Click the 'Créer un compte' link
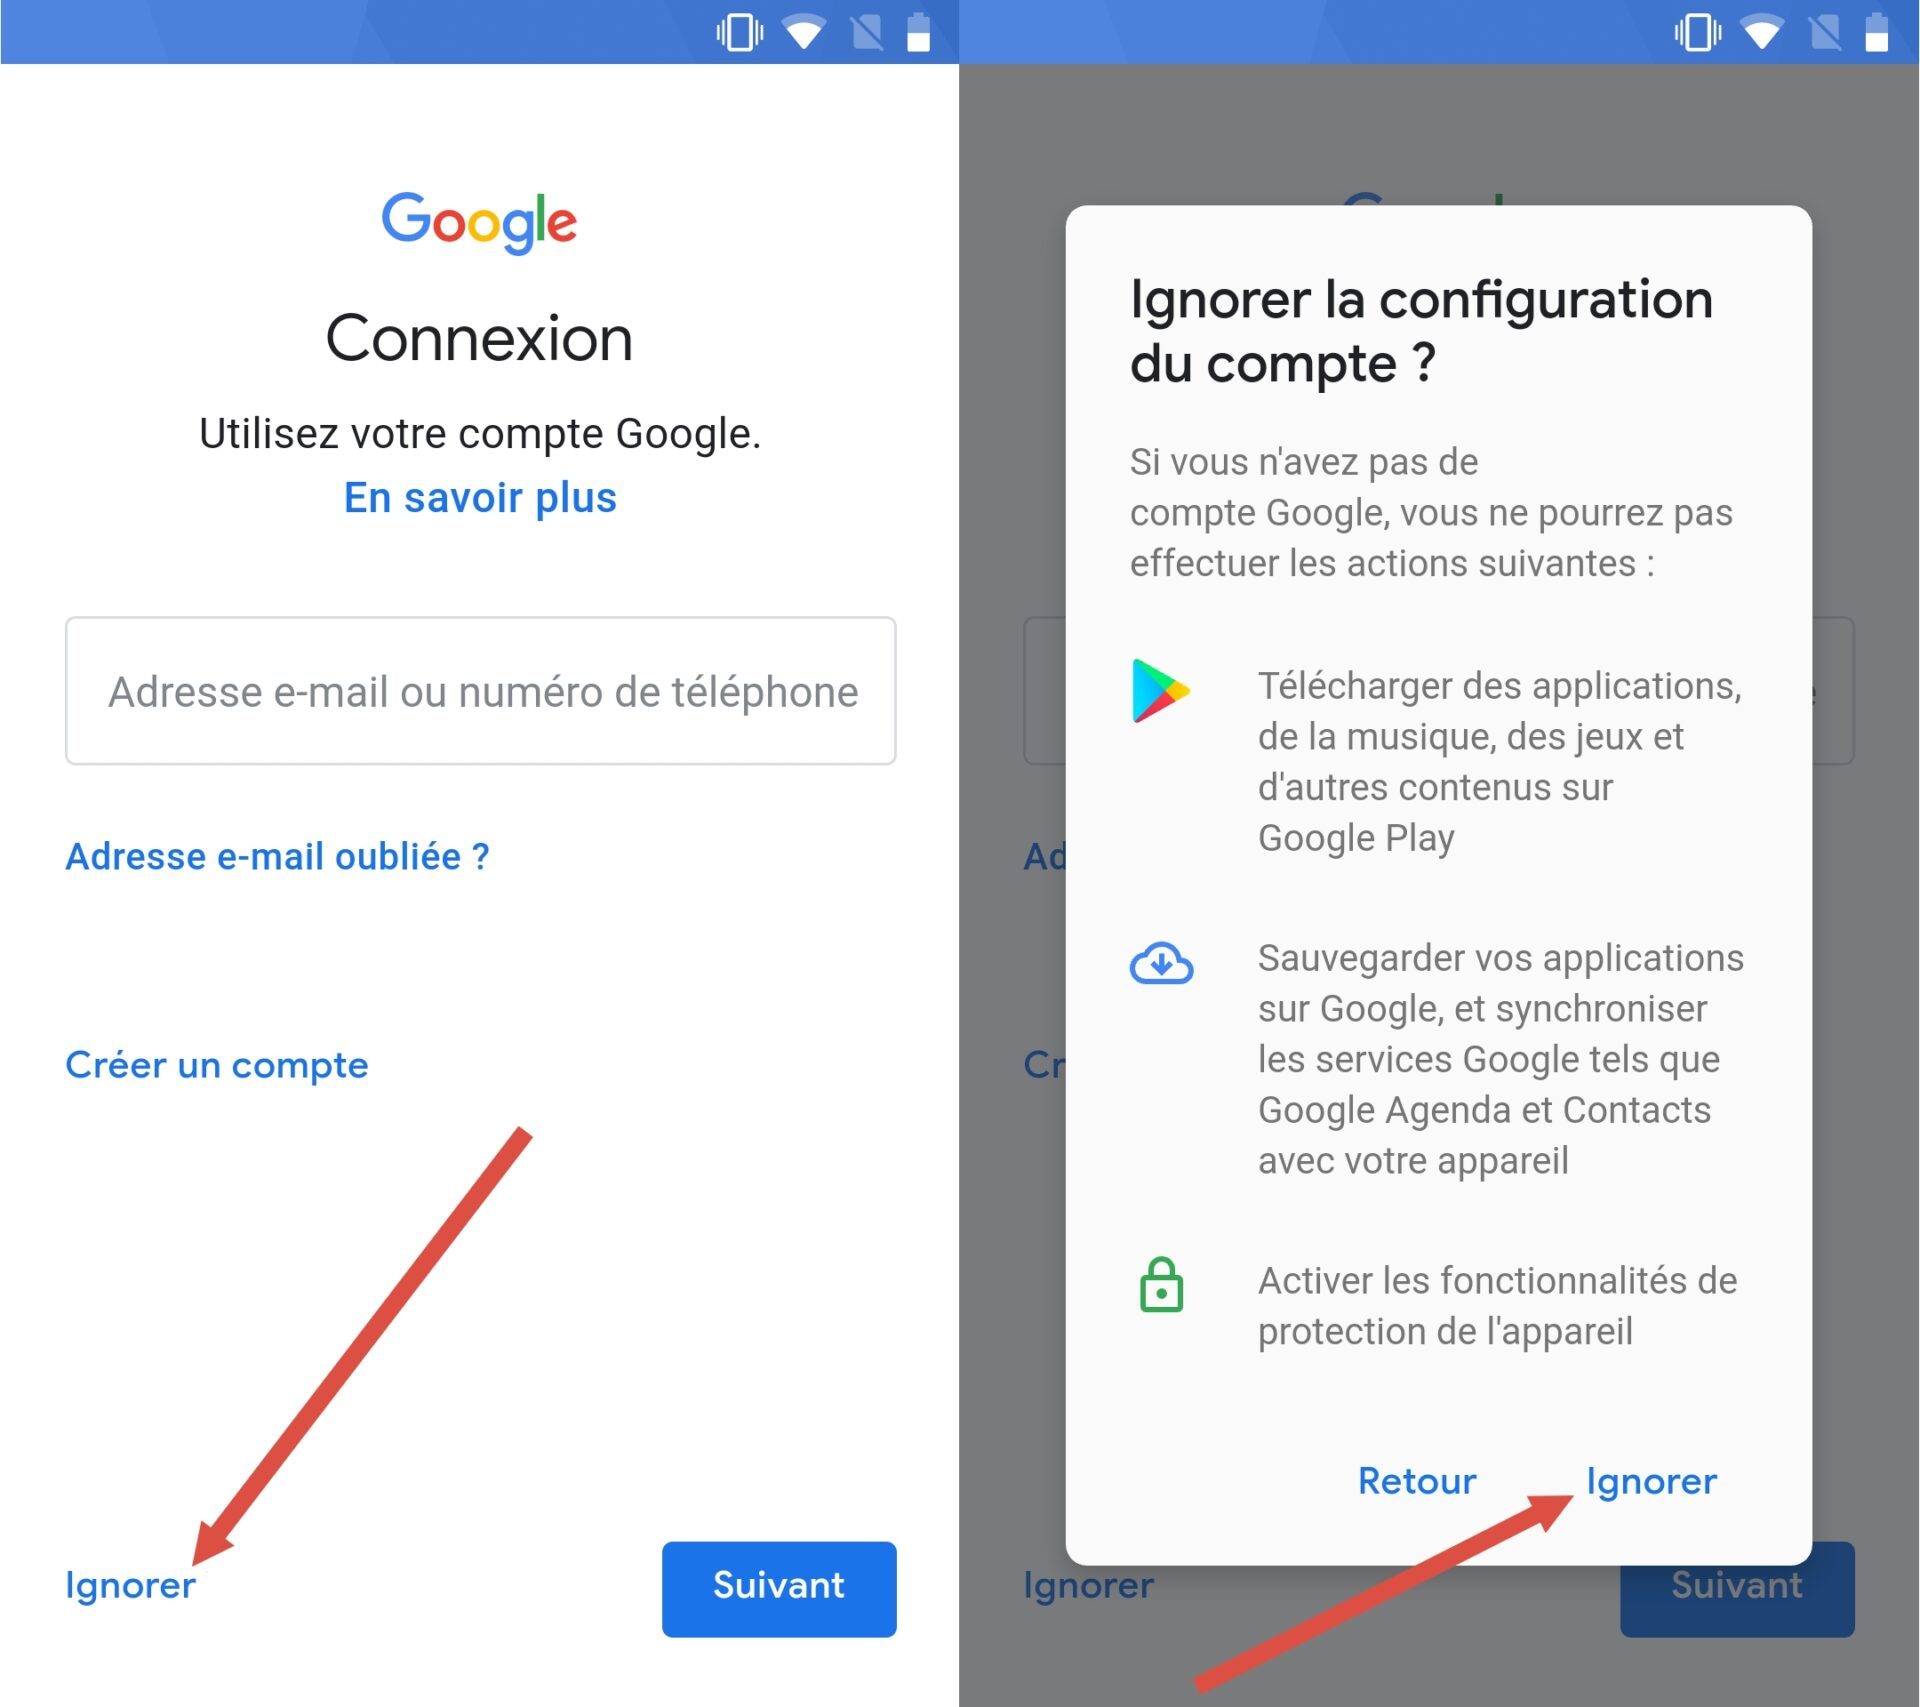Image resolution: width=1920 pixels, height=1707 pixels. [217, 1066]
